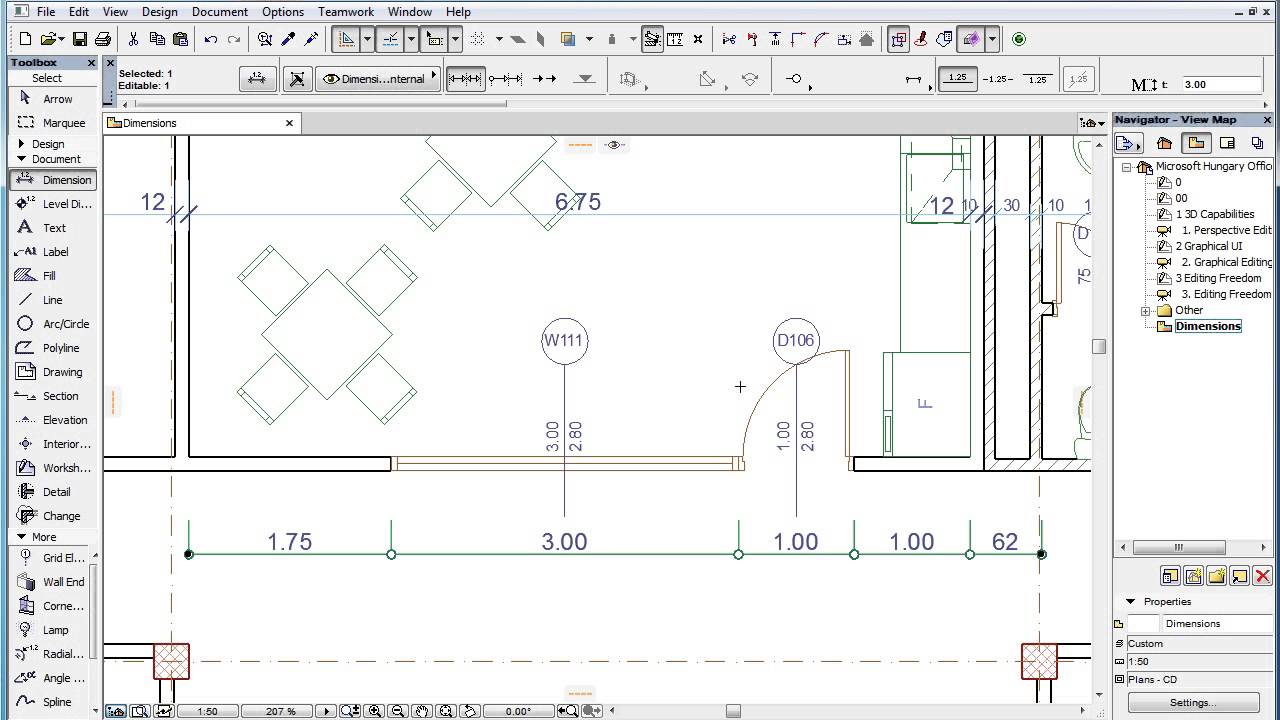
Task: Close the Toolbox panel
Action: 91,63
